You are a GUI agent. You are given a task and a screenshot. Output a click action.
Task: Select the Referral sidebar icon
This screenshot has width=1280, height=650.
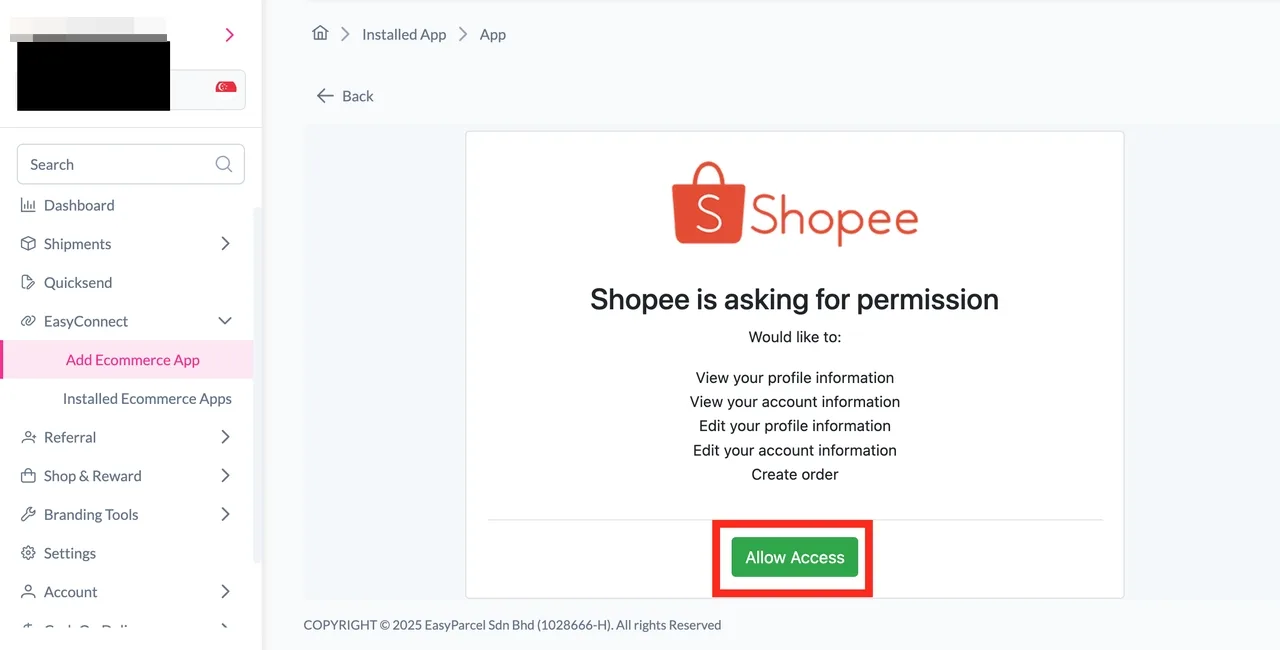click(27, 437)
